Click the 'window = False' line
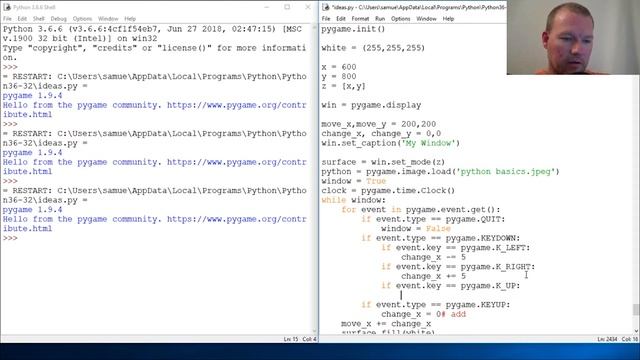Screen dimensions: 640x360 pos(416,229)
